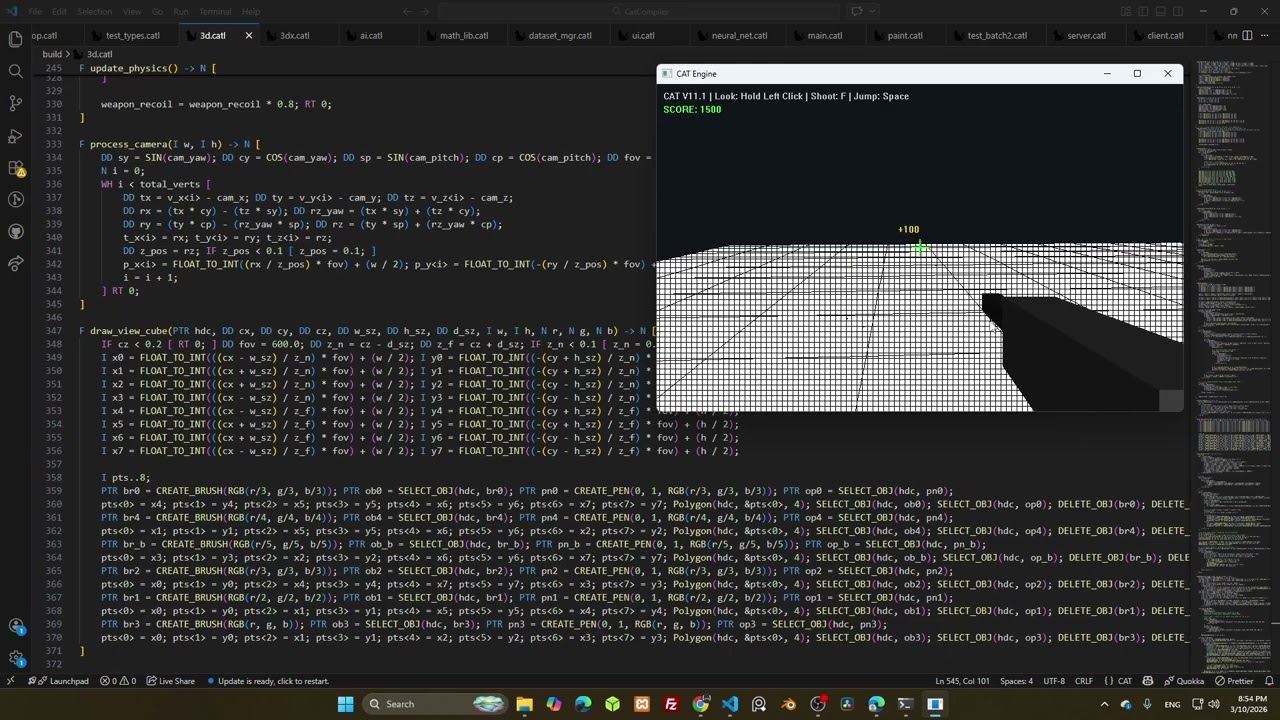Image resolution: width=1280 pixels, height=720 pixels.
Task: Open the Run and Debug view
Action: pos(15,135)
